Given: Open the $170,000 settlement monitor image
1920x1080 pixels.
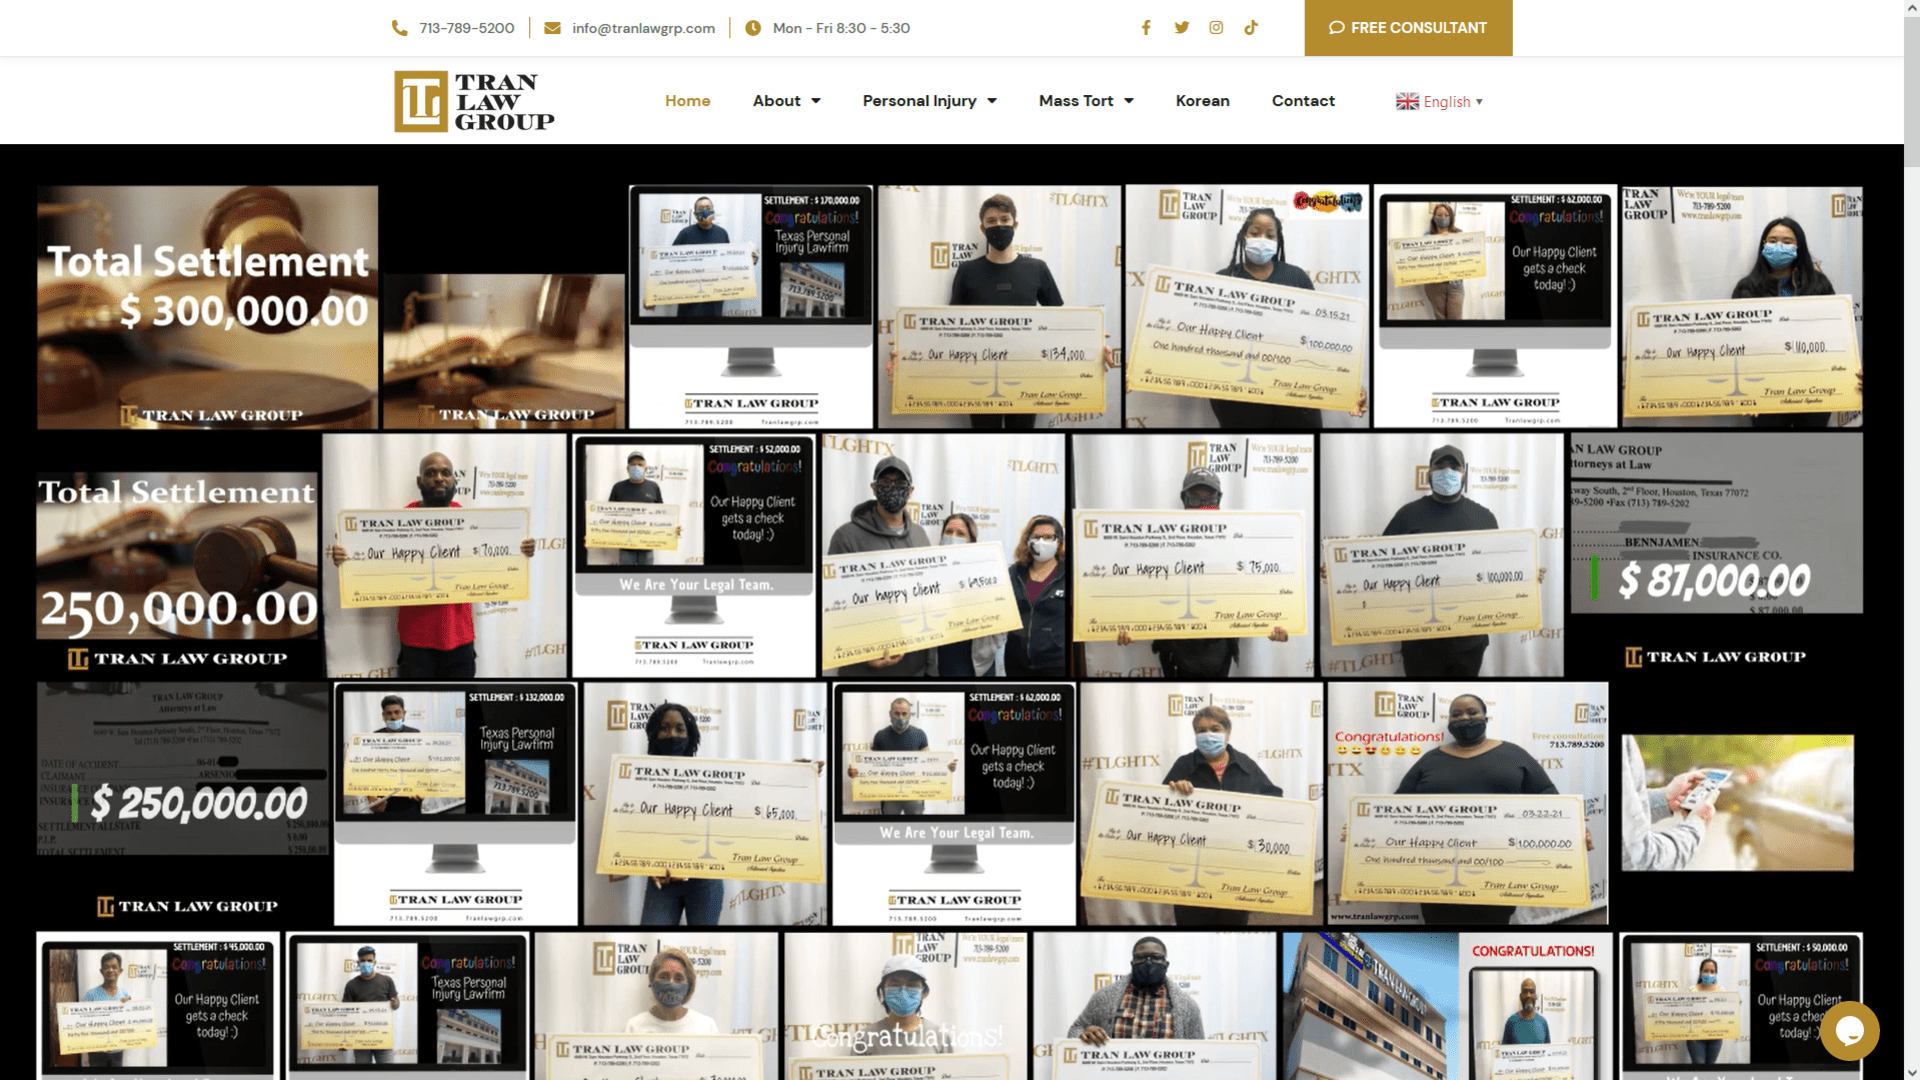Looking at the screenshot, I should (751, 306).
